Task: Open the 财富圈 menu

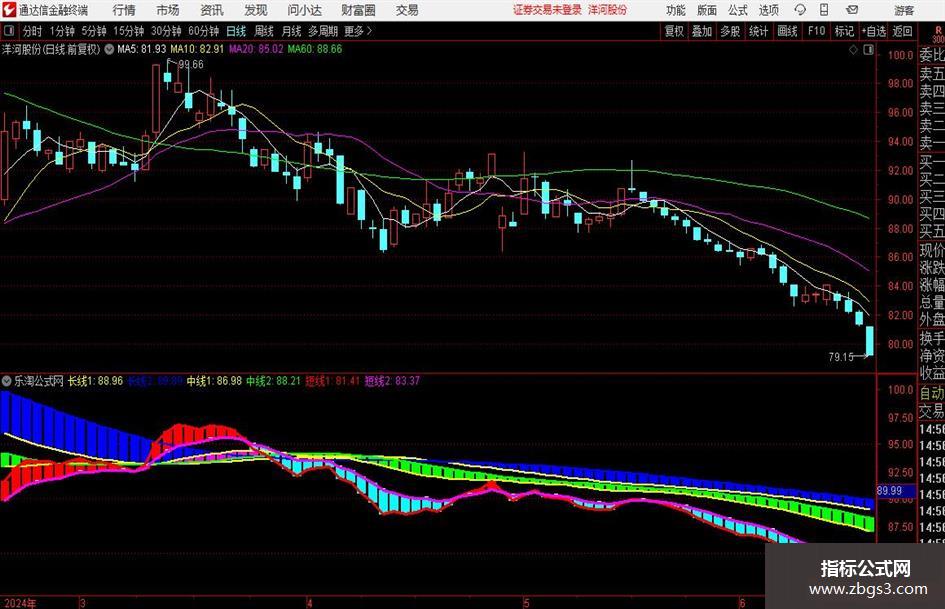Action: (x=358, y=10)
